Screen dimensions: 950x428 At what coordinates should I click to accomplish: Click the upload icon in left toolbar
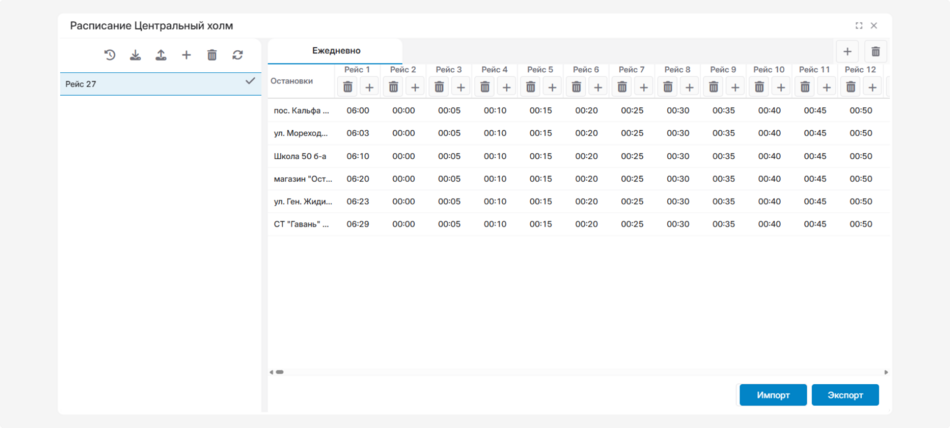(161, 55)
